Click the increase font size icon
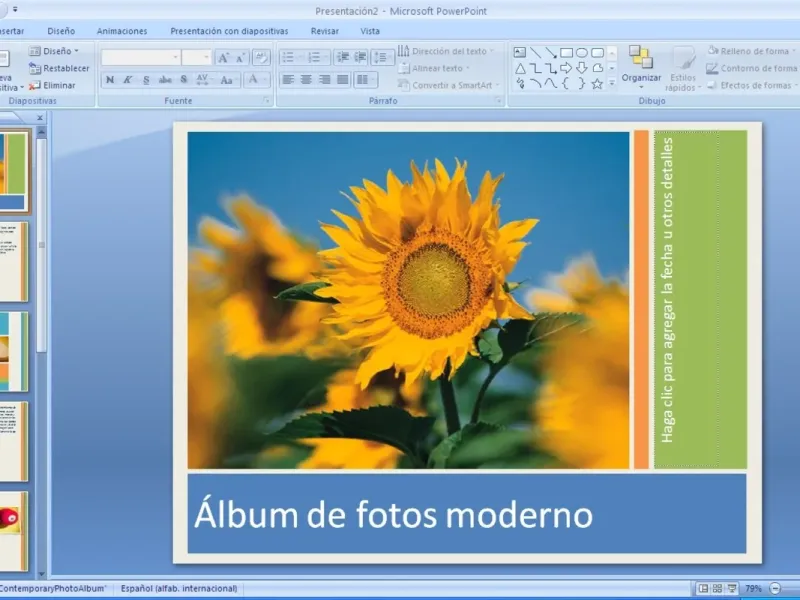The image size is (800, 600). coord(223,57)
